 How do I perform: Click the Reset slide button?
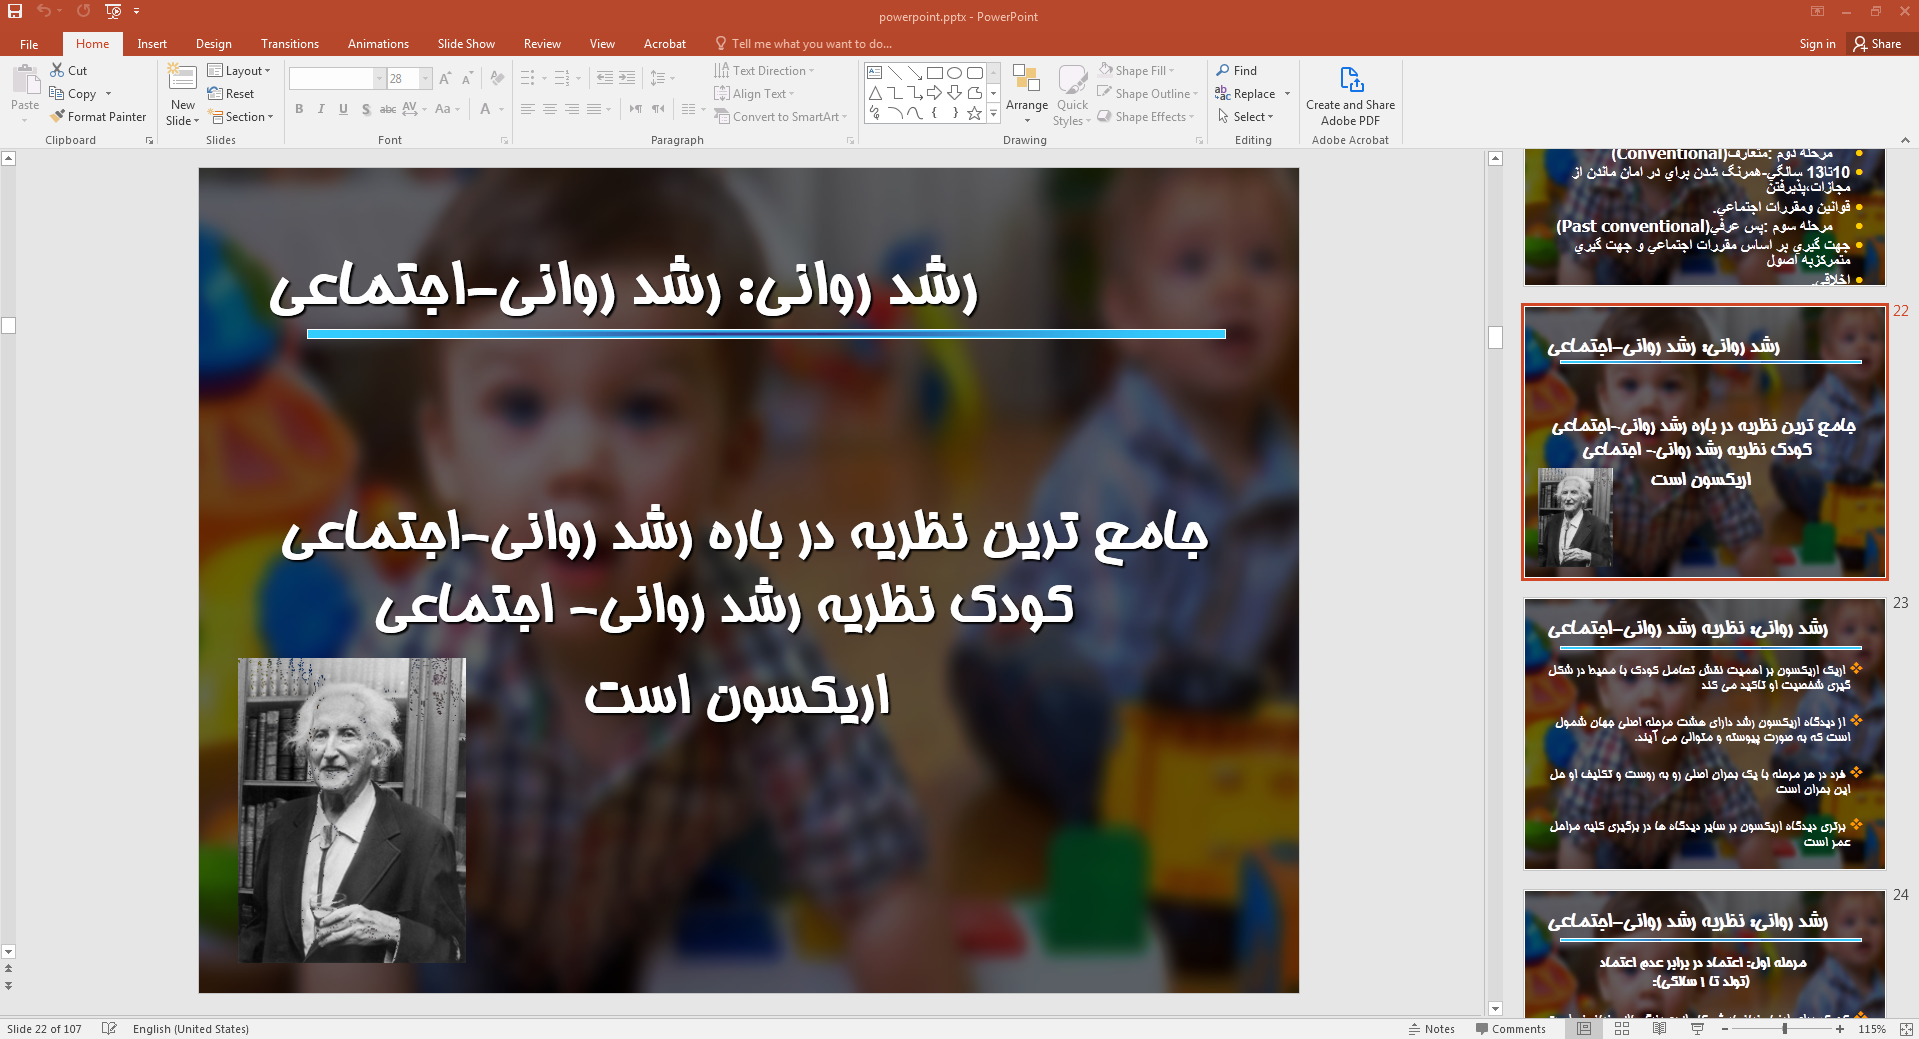point(231,93)
